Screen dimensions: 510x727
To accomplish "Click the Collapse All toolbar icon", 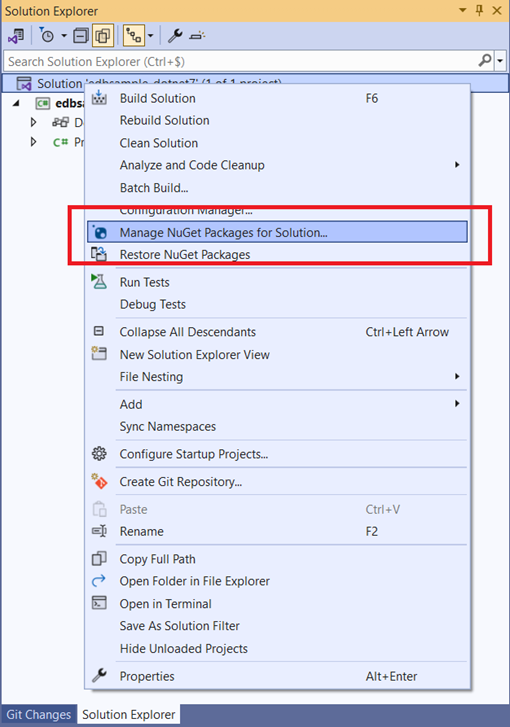I will (x=81, y=36).
